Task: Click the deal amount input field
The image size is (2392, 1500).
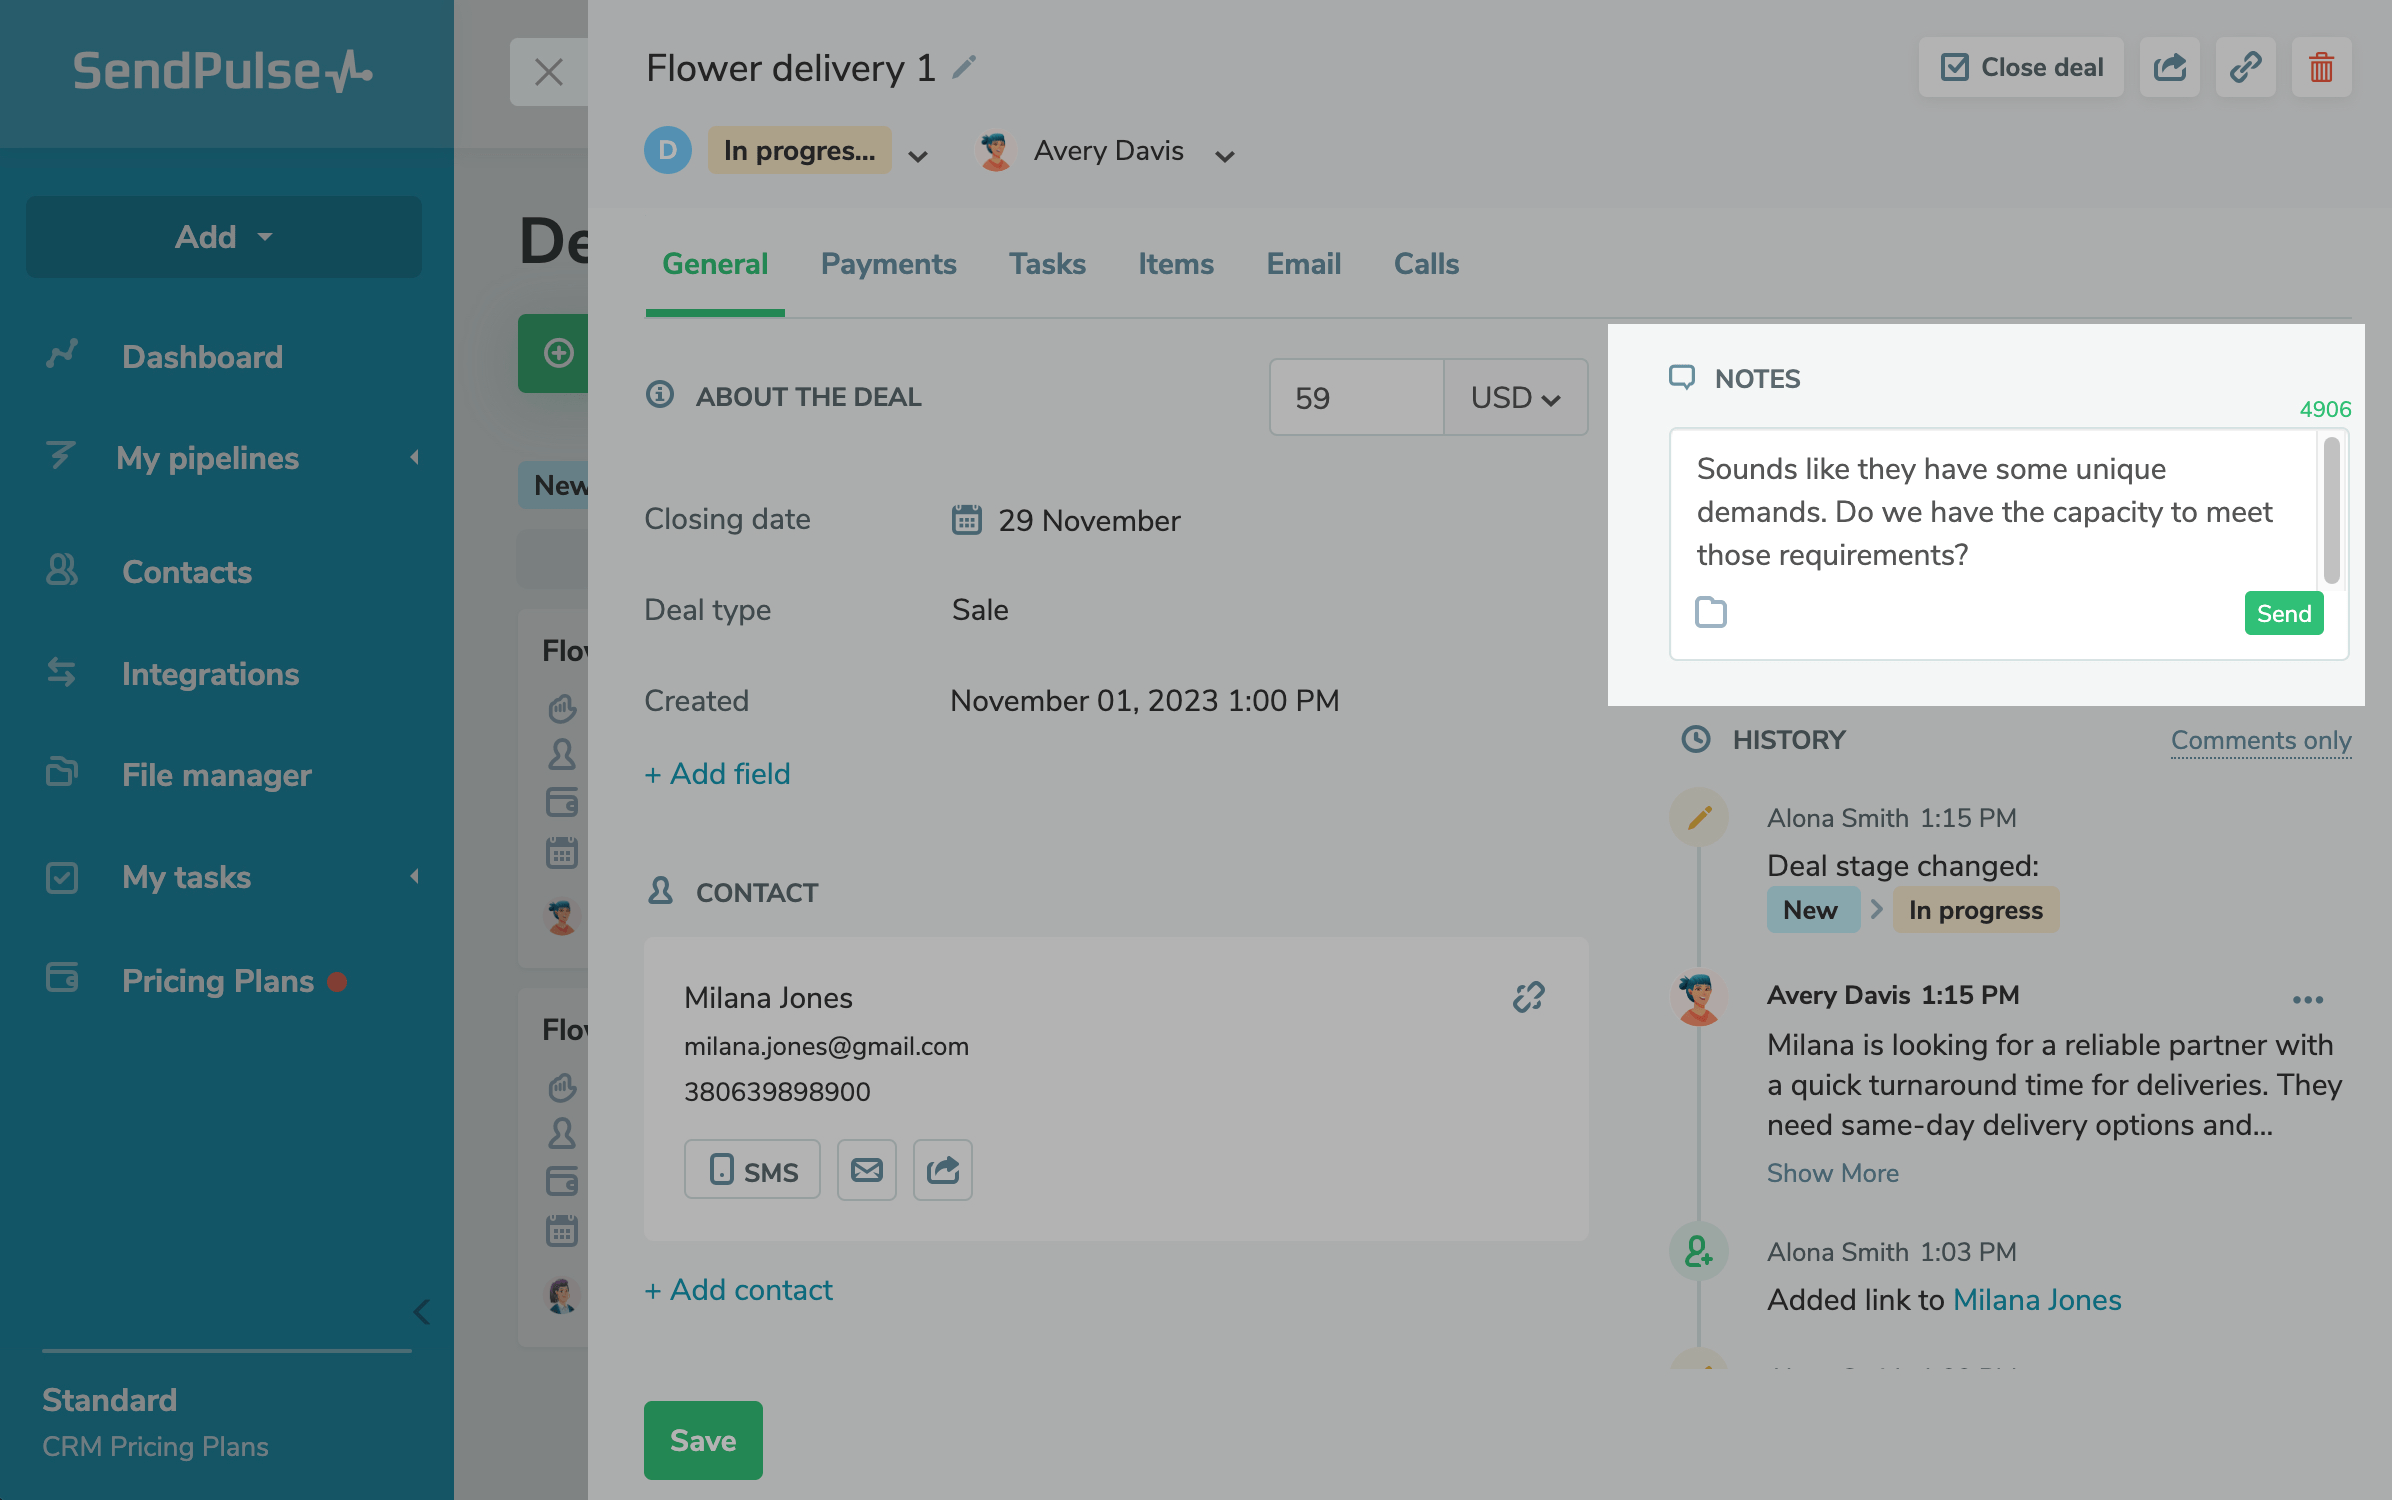Action: 1355,398
